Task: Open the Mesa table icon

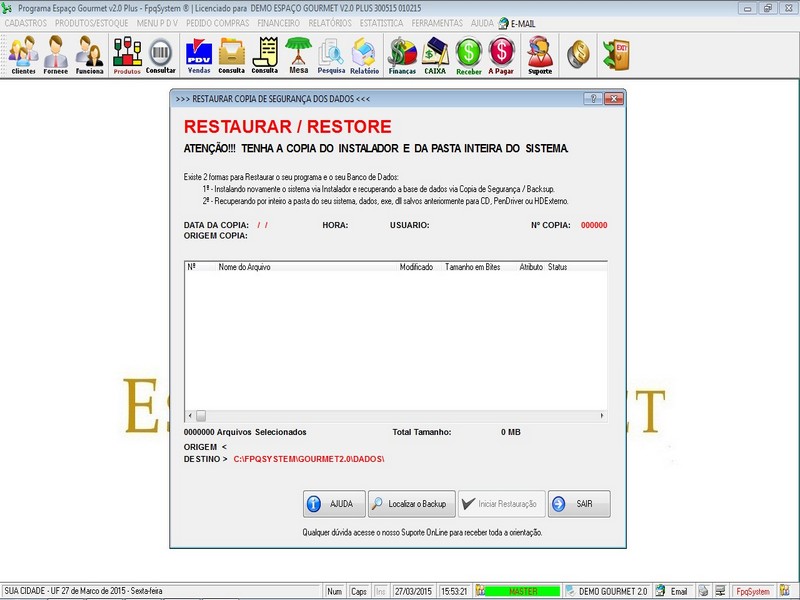Action: coord(298,55)
